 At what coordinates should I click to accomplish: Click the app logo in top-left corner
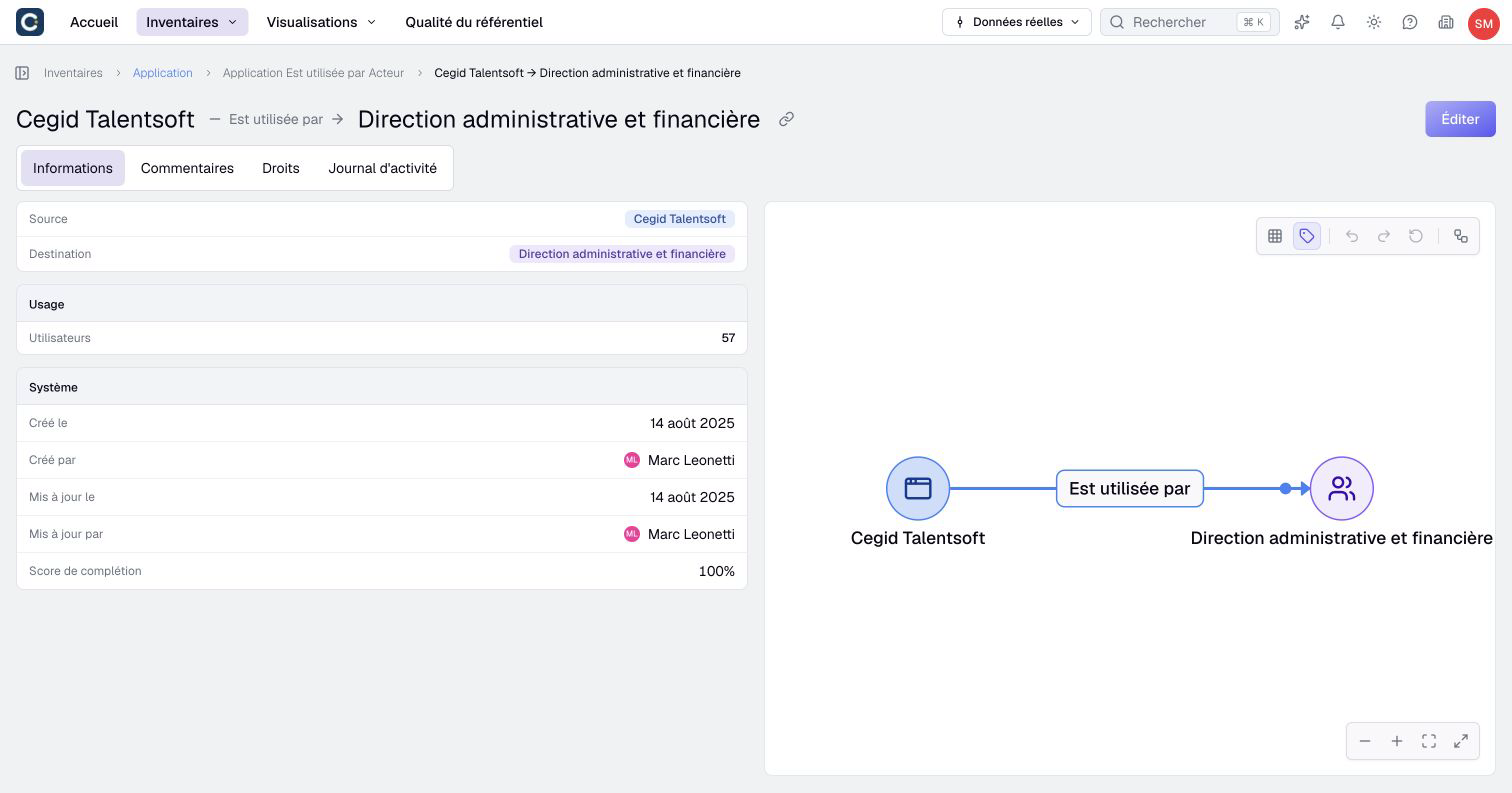30,22
